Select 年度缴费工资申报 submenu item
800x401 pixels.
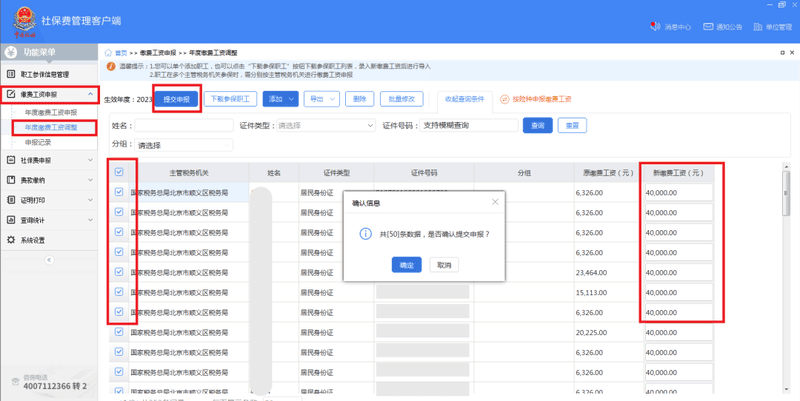pos(51,112)
